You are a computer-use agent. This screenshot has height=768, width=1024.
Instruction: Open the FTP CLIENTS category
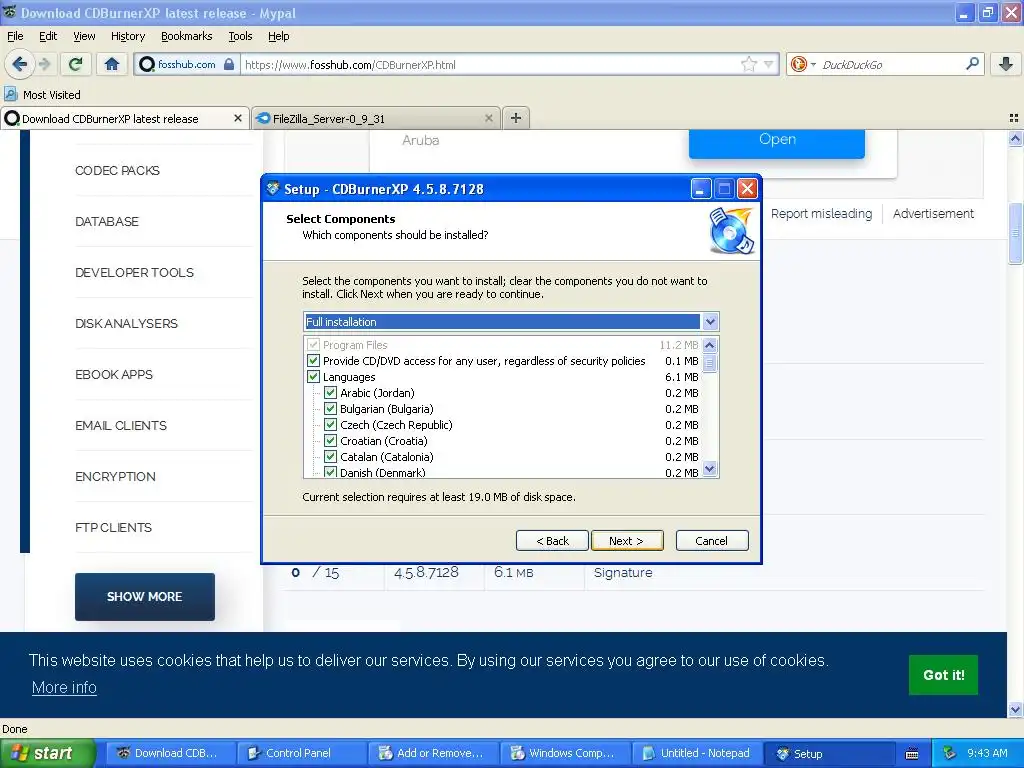click(x=113, y=527)
